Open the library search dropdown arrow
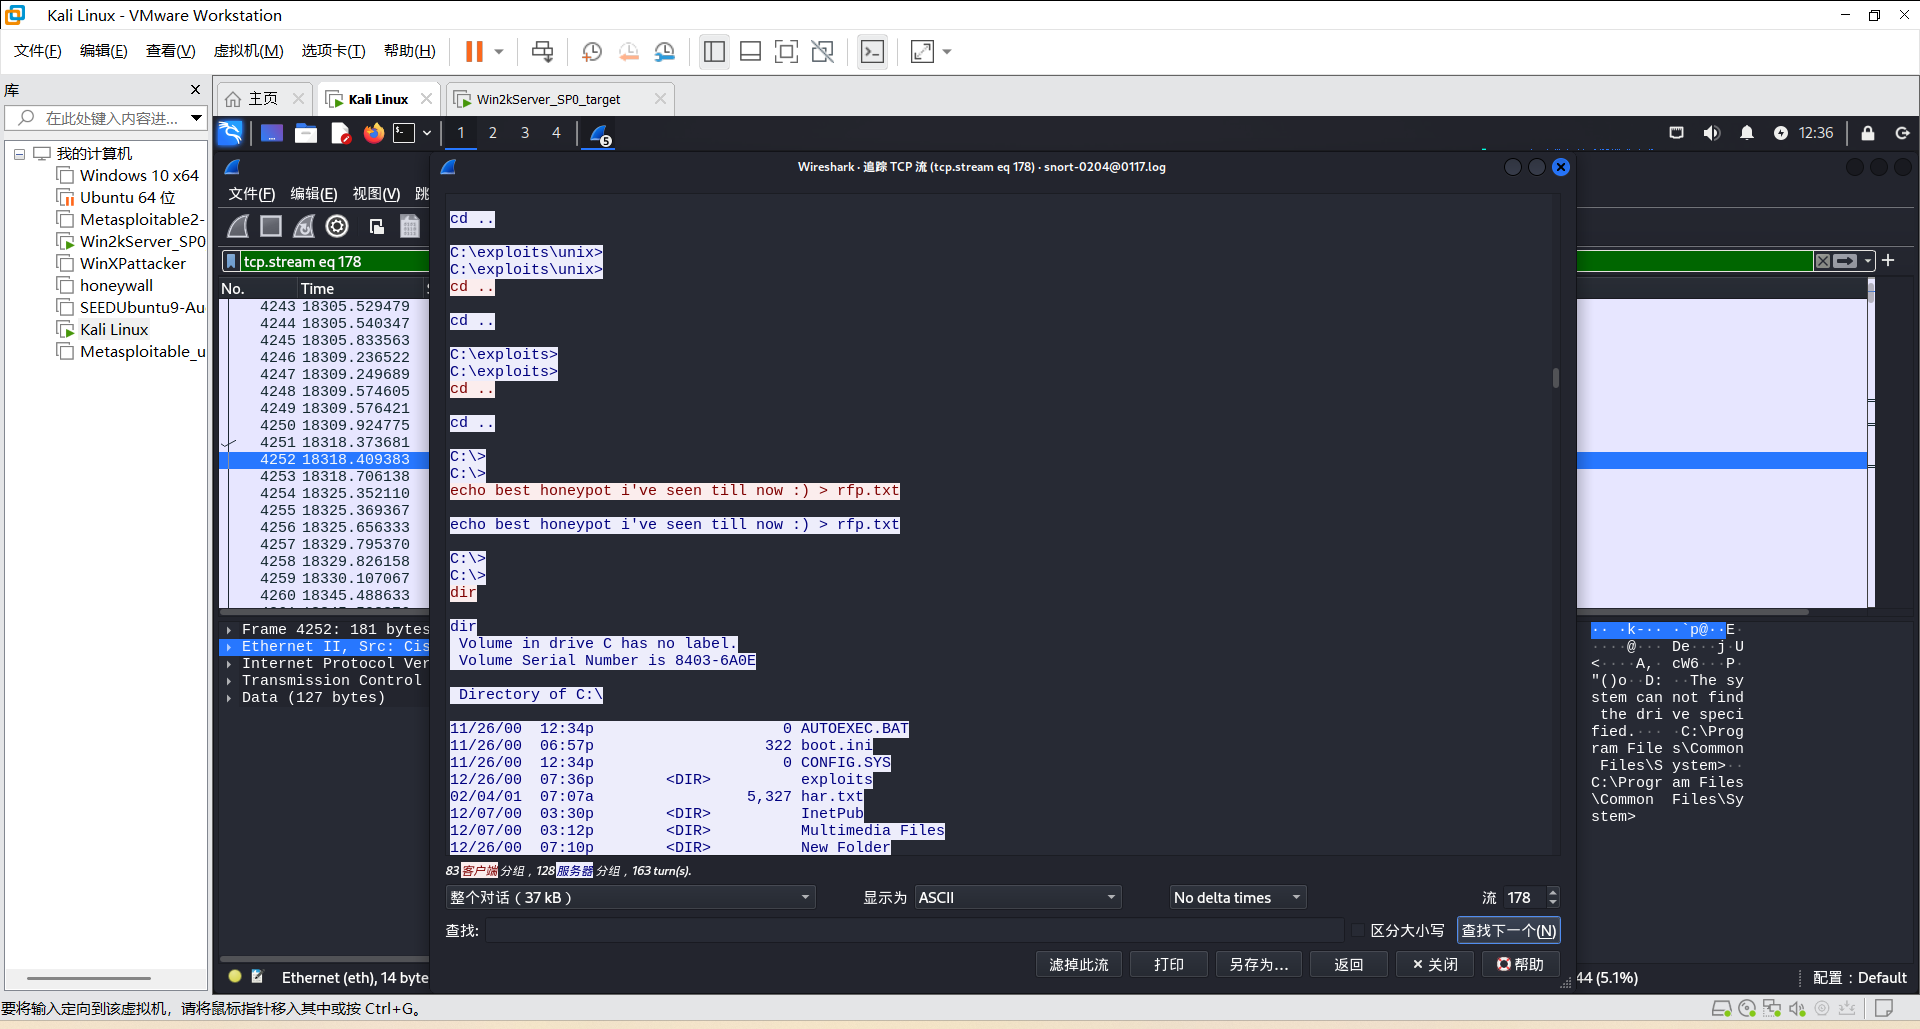Image resolution: width=1920 pixels, height=1029 pixels. pyautogui.click(x=196, y=118)
